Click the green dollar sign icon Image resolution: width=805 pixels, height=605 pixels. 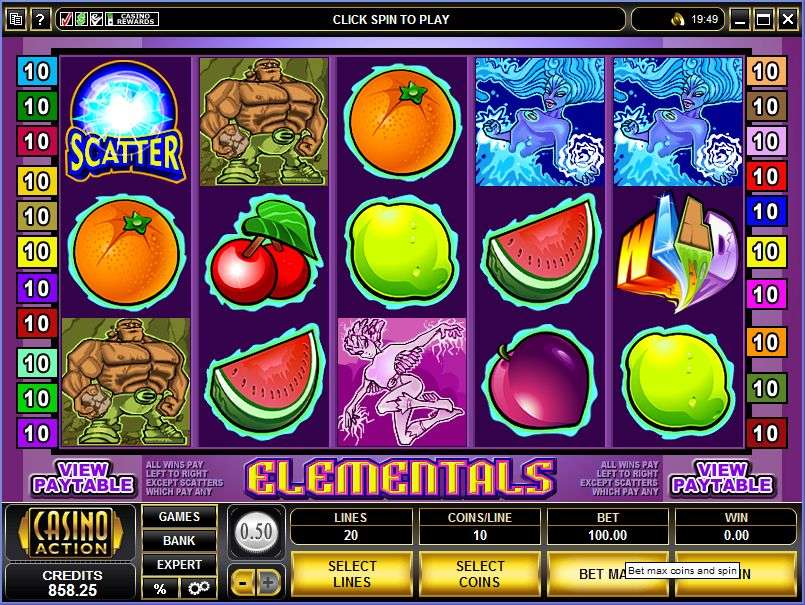point(81,20)
